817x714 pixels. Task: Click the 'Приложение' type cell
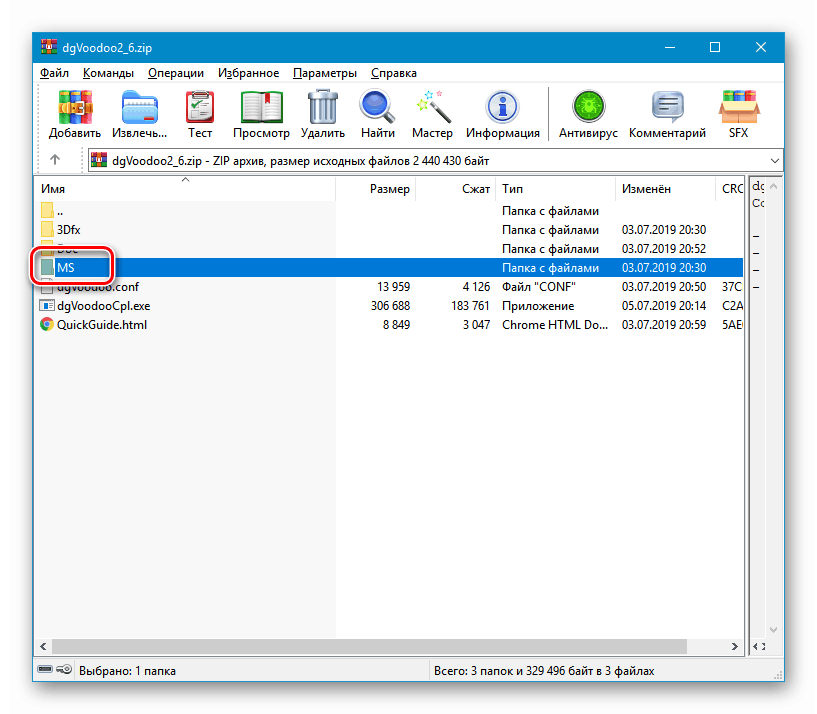click(x=538, y=306)
